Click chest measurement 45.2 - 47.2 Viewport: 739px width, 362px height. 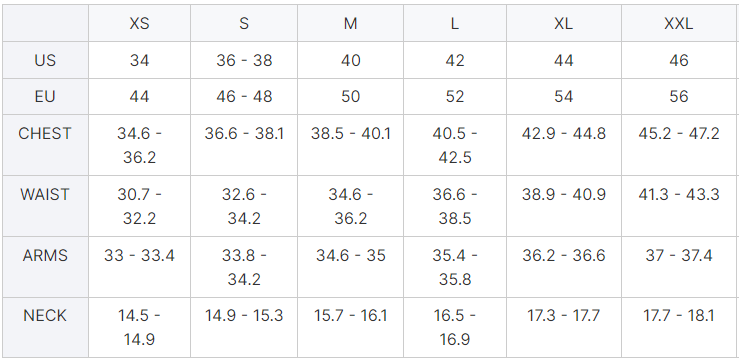coord(678,134)
